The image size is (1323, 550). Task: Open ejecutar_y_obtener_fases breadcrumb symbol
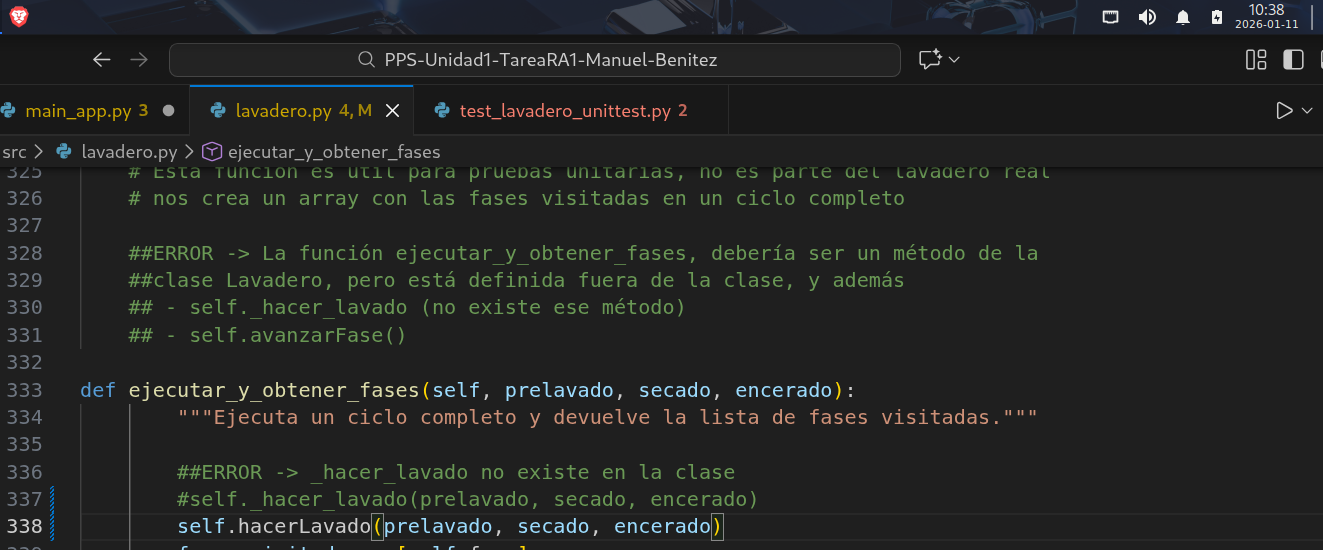coord(334,152)
